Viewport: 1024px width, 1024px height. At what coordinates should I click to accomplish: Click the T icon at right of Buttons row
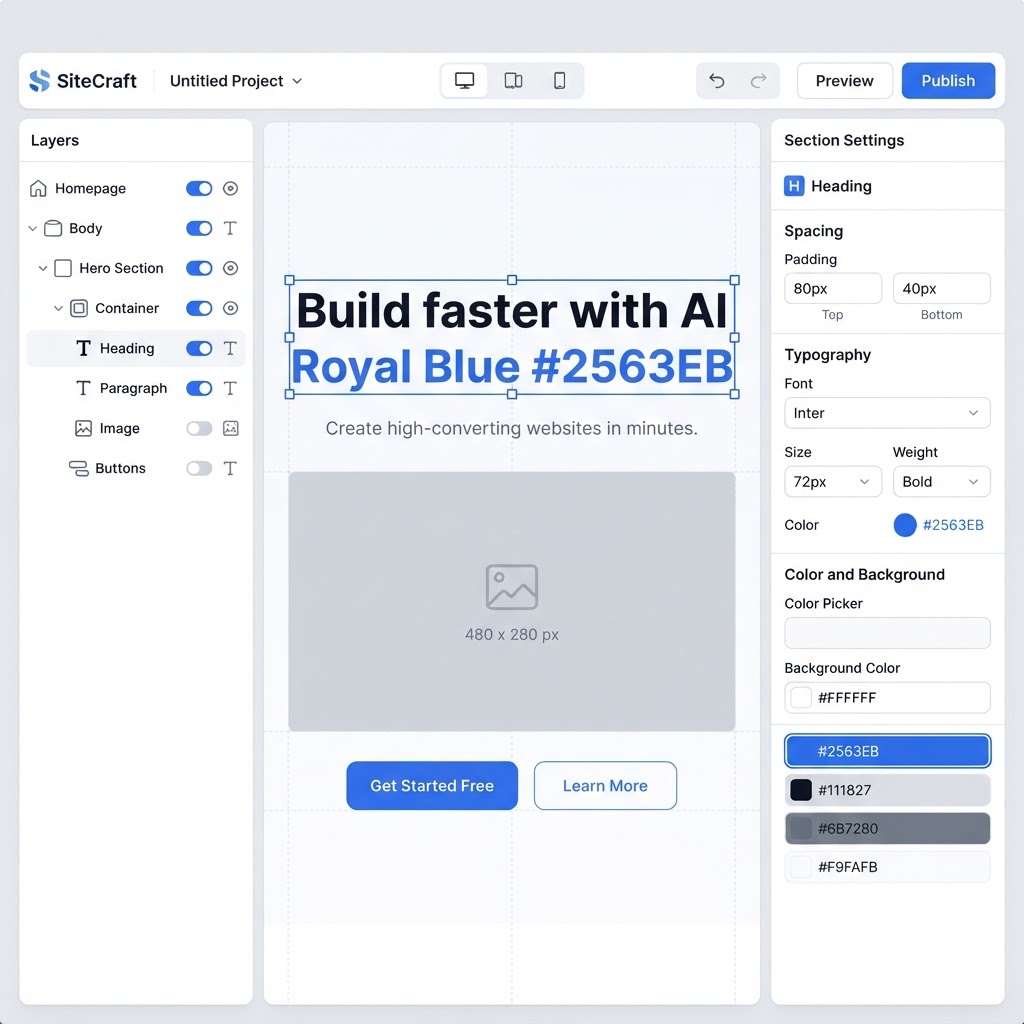[x=230, y=468]
